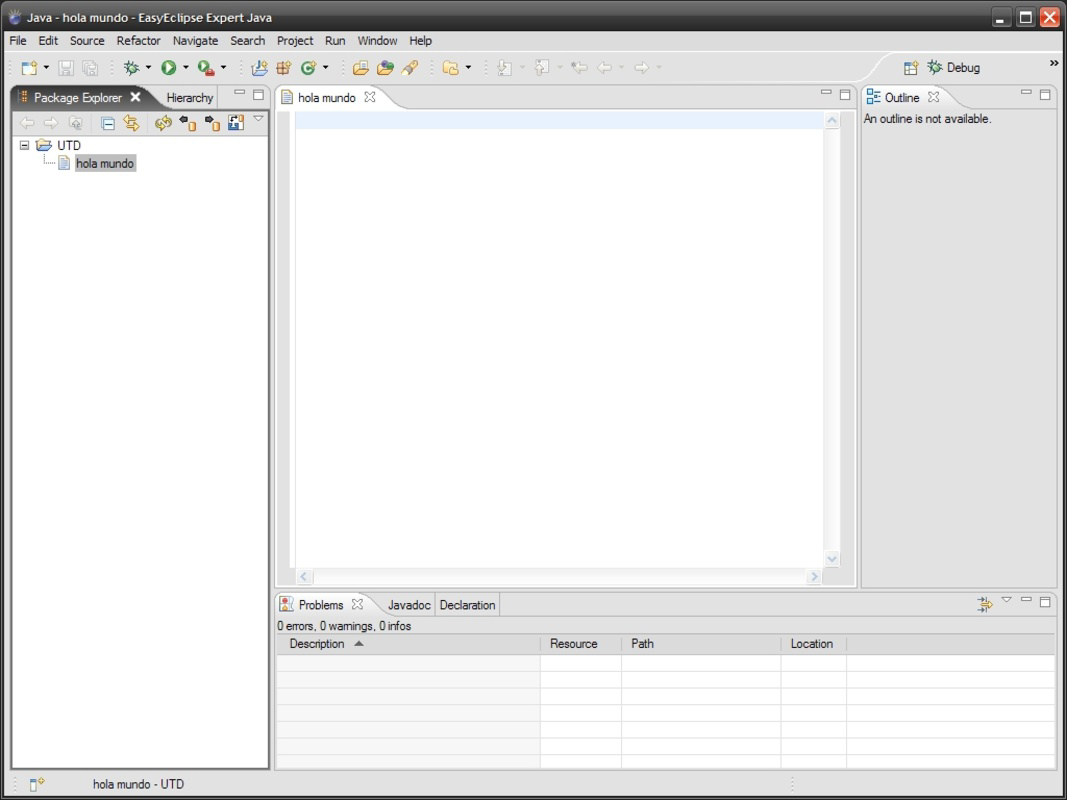Open the Search toolbar icon
Image resolution: width=1067 pixels, height=800 pixels.
(x=410, y=67)
